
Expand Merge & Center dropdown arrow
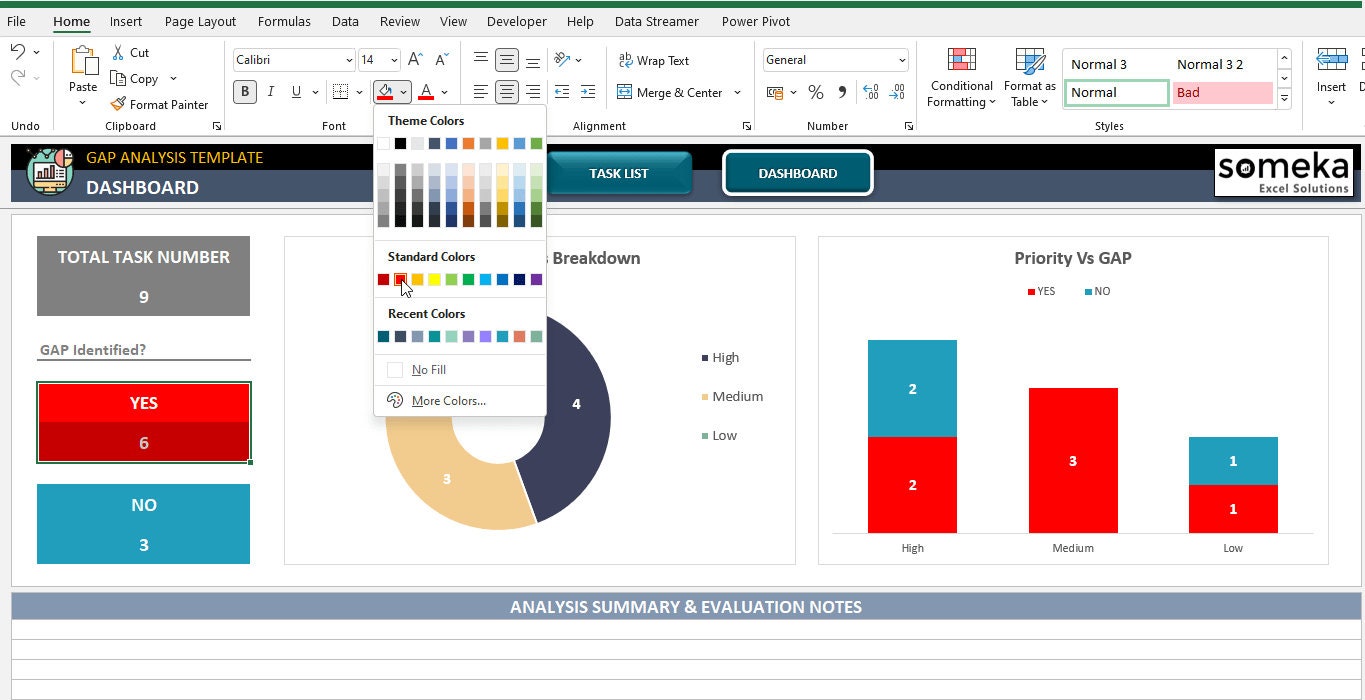pos(737,92)
